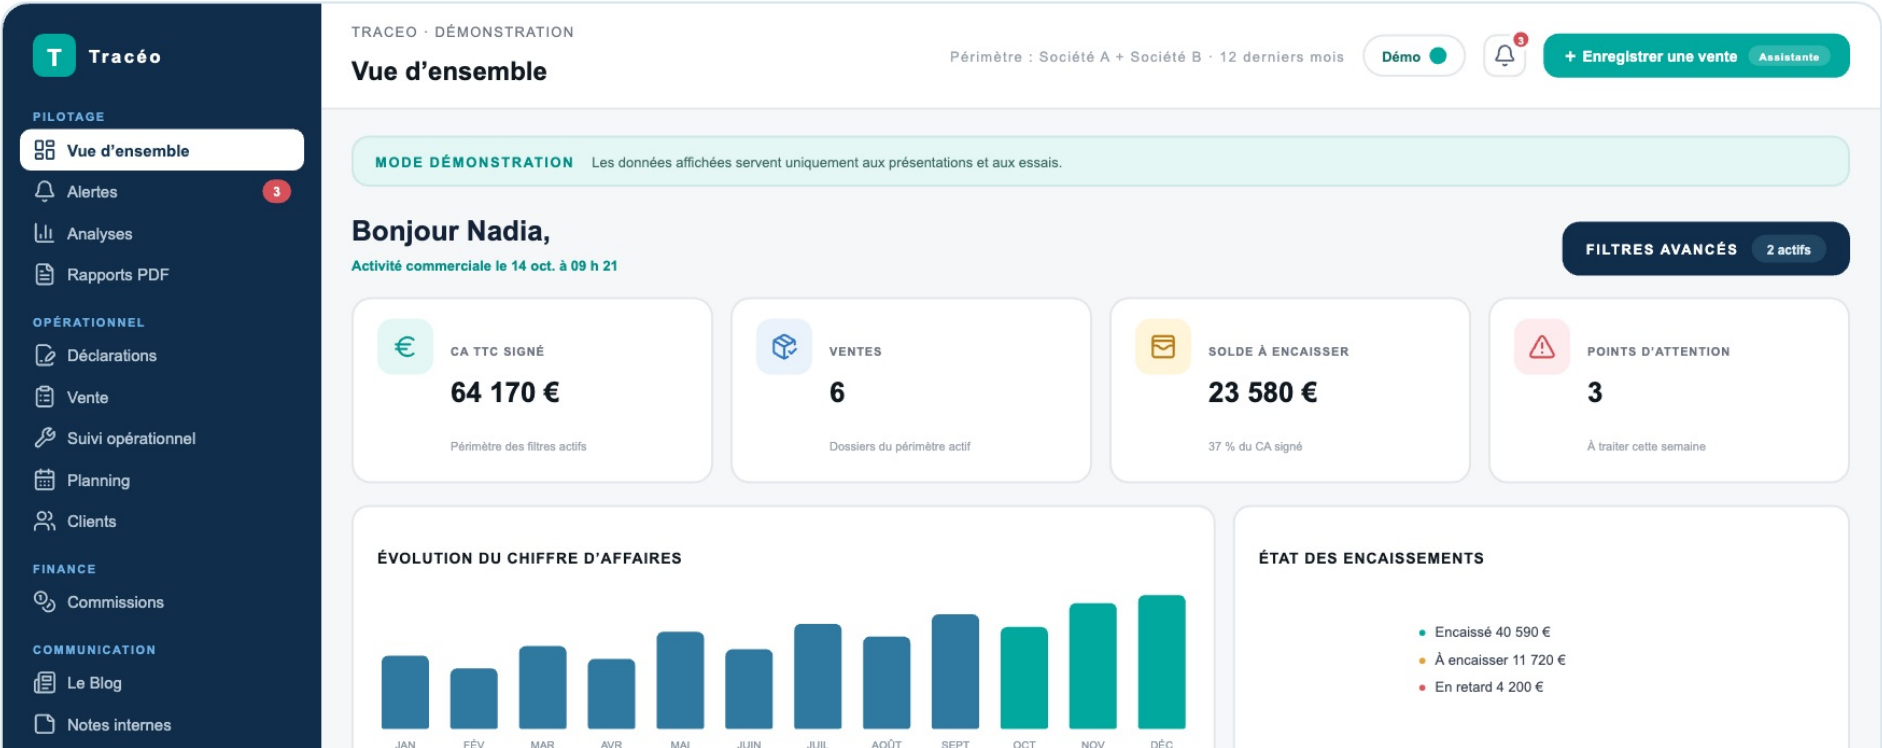Go to Vue d'ensemble in the sidebar
Screen dimensions: 1882x748
point(162,150)
